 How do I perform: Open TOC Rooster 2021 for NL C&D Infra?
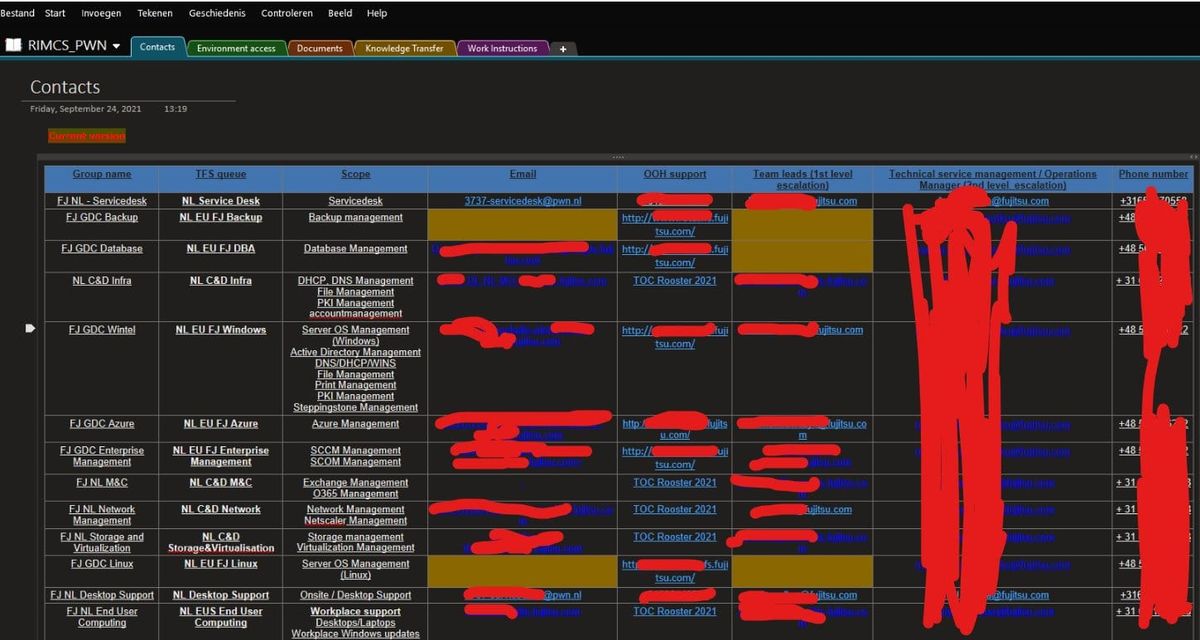[x=674, y=280]
